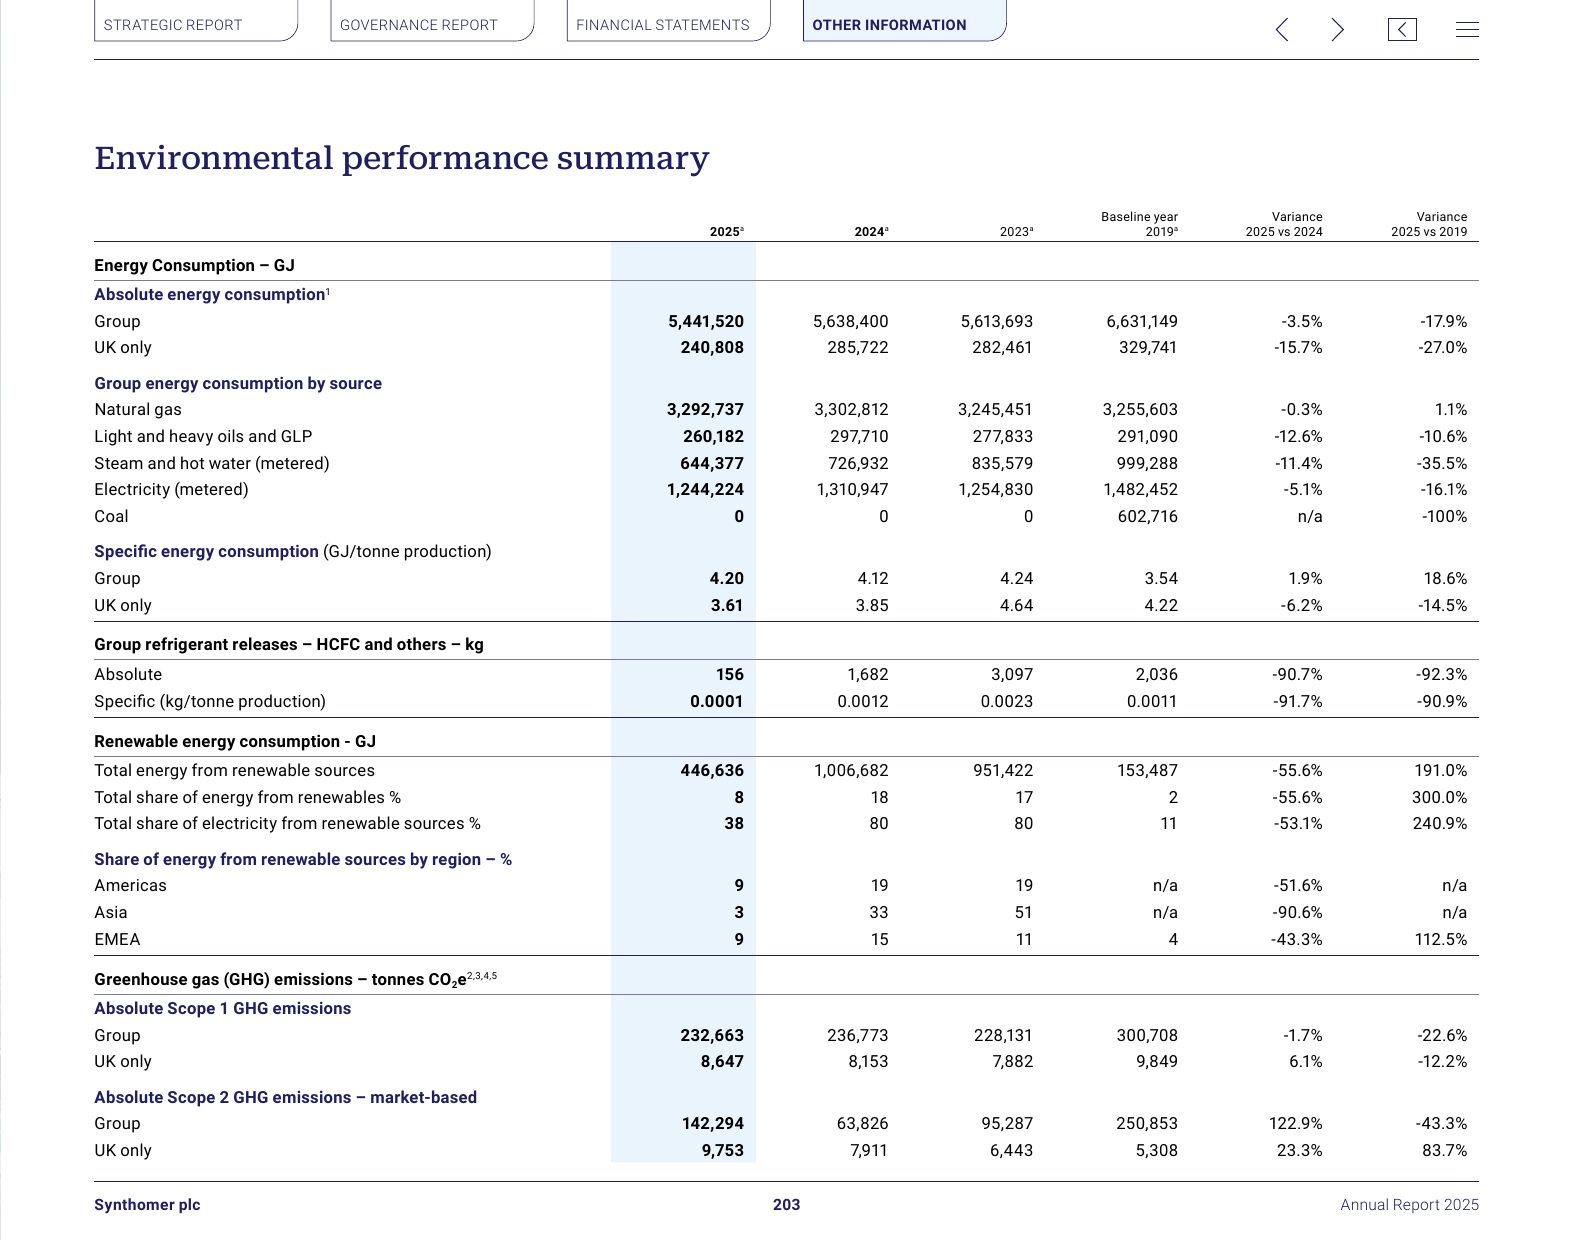
Task: Click 'Total energy from renewable sources' label
Action: 234,771
